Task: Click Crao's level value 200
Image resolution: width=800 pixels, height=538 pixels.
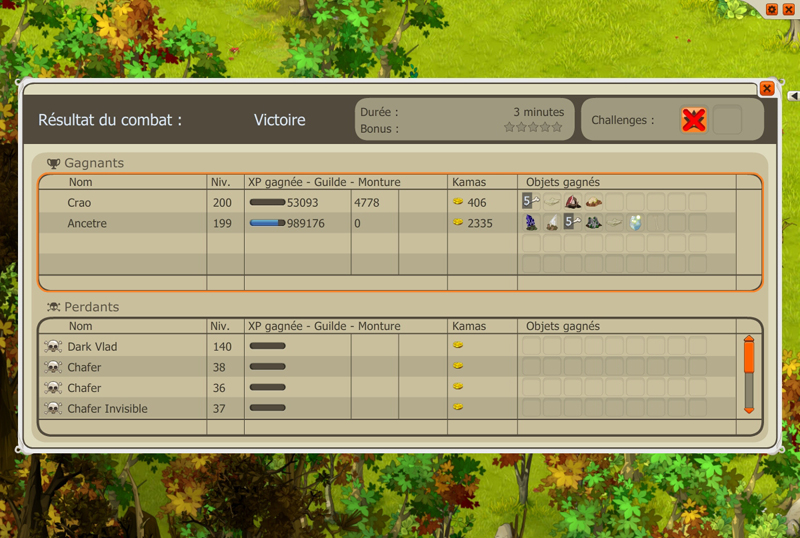Action: pyautogui.click(x=222, y=203)
